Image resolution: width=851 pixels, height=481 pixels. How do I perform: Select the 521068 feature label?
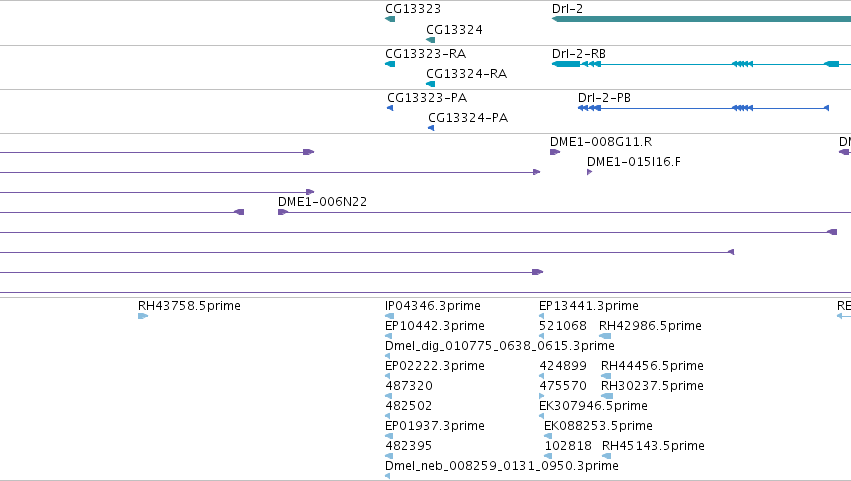[562, 326]
